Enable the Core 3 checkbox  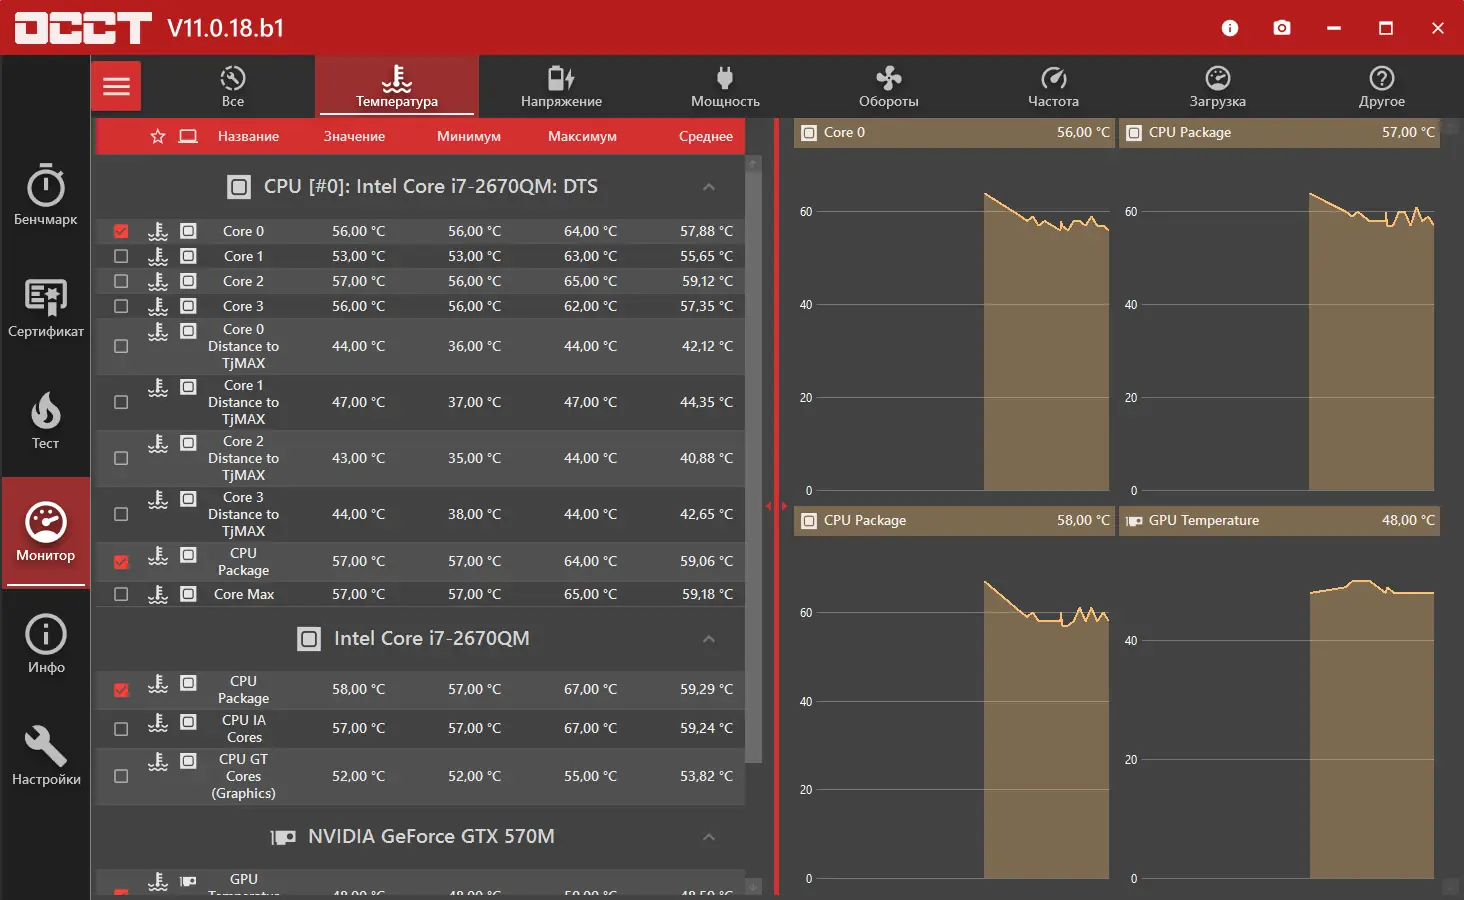[x=121, y=306]
